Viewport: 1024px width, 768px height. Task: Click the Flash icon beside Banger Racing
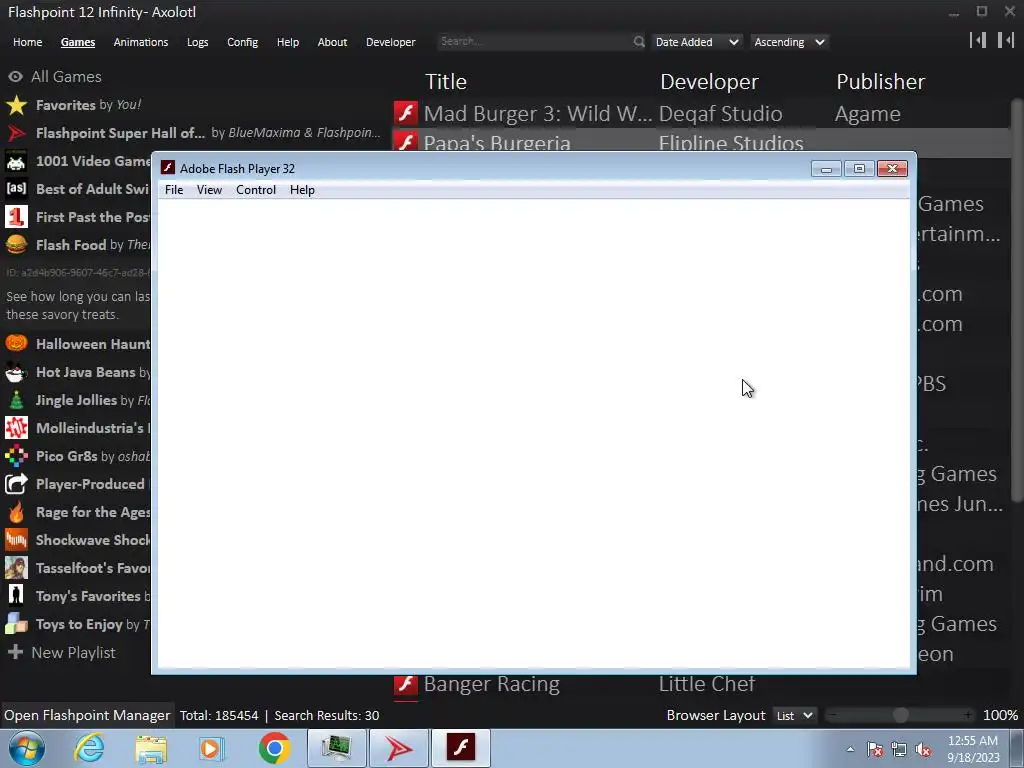406,684
